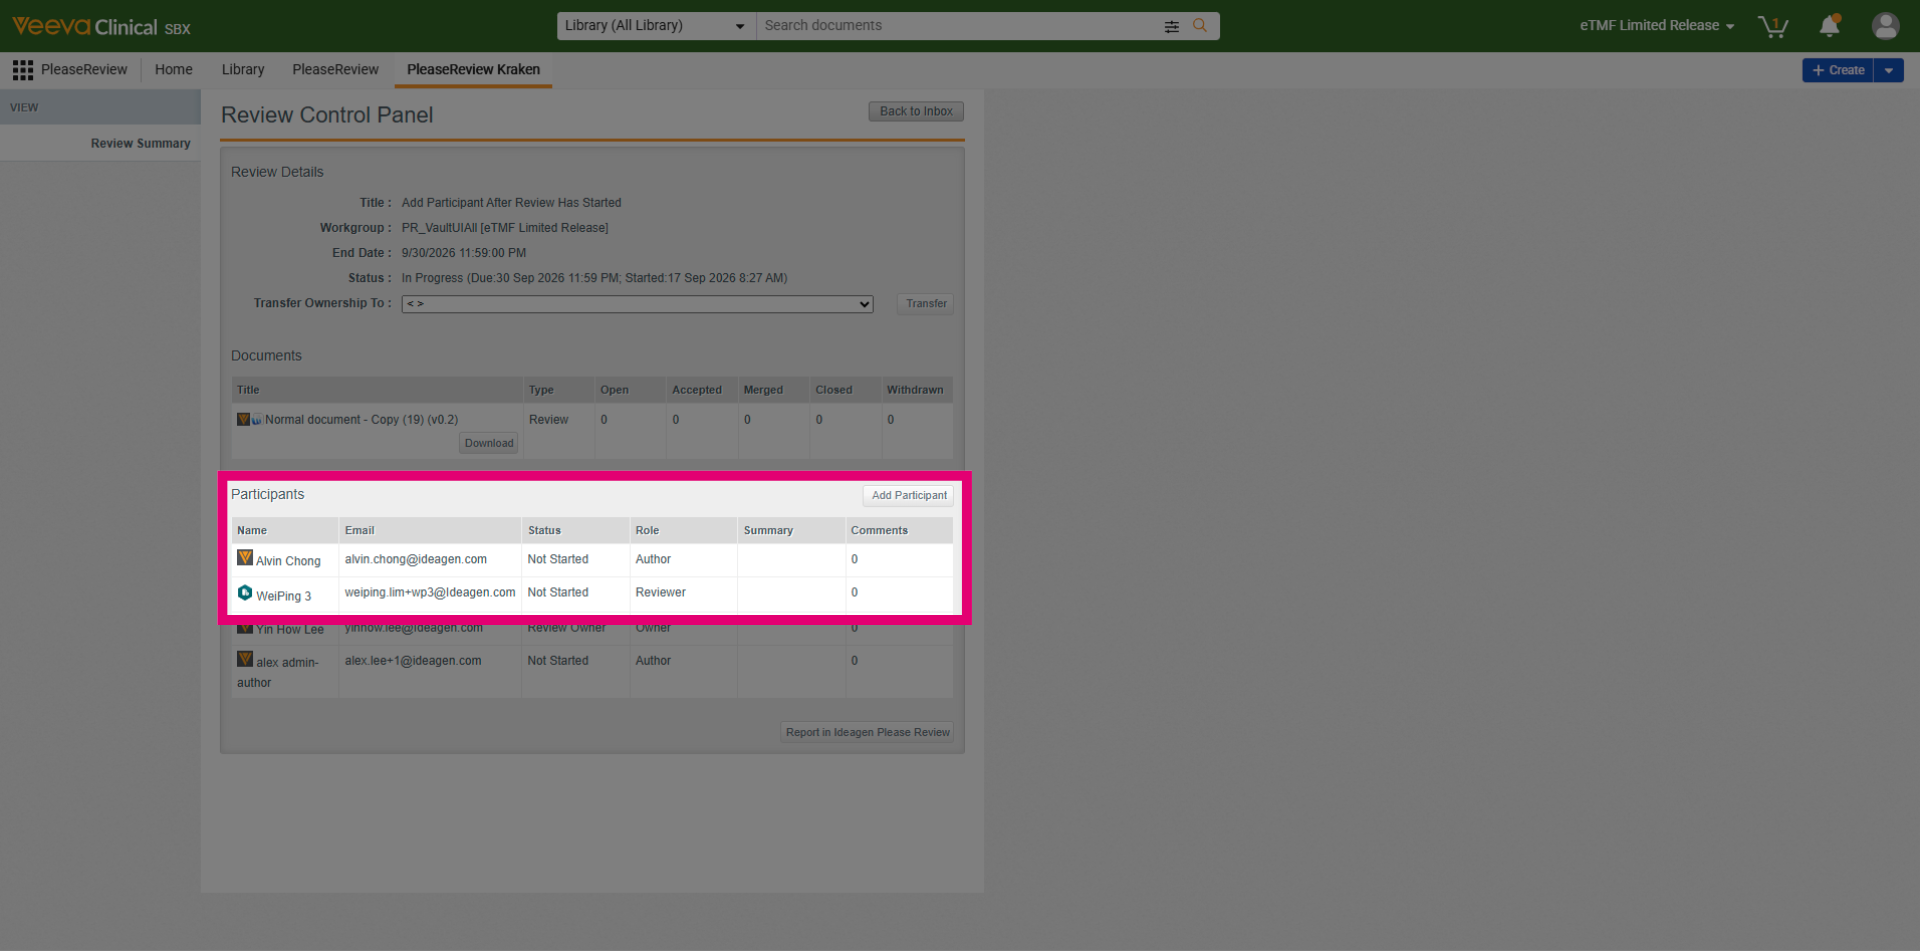1920x951 pixels.
Task: Open the Transfer Ownership To dropdown
Action: [x=637, y=304]
